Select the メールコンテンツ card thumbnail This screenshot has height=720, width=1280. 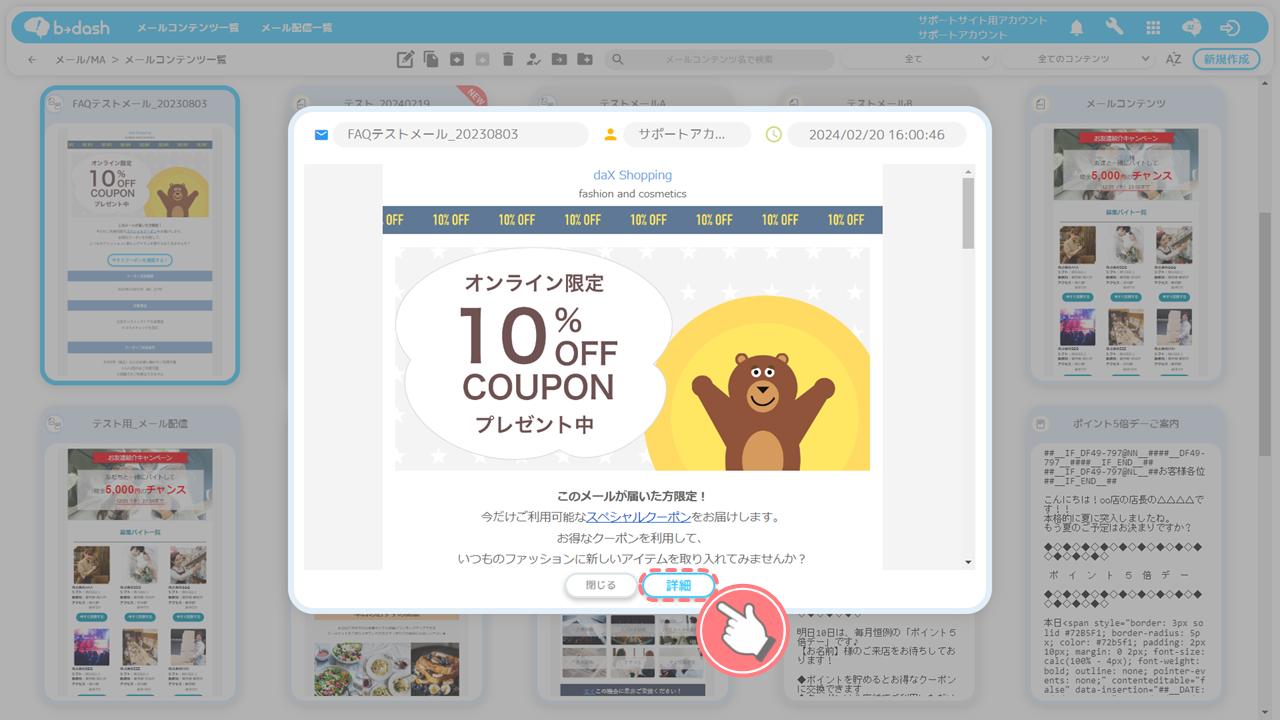point(1125,251)
